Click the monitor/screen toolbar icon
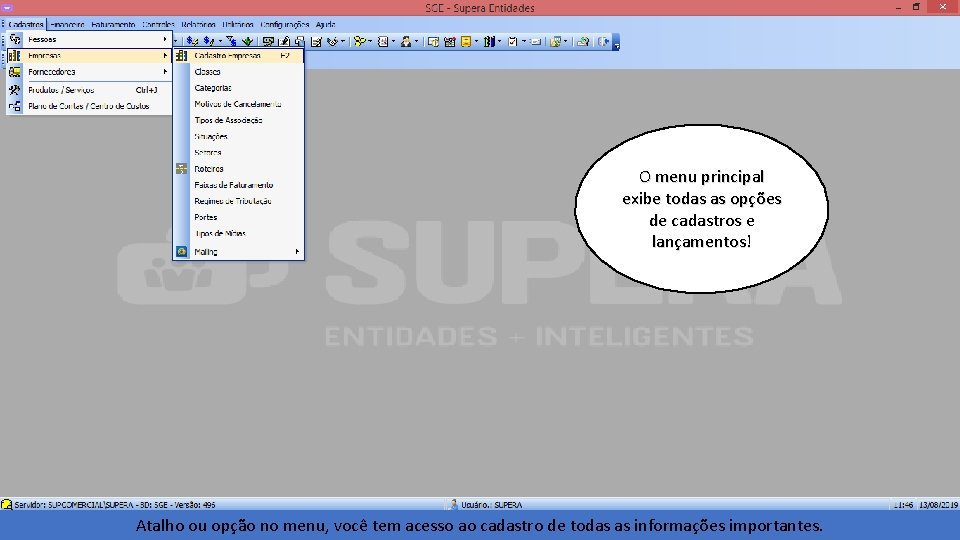 click(x=268, y=42)
